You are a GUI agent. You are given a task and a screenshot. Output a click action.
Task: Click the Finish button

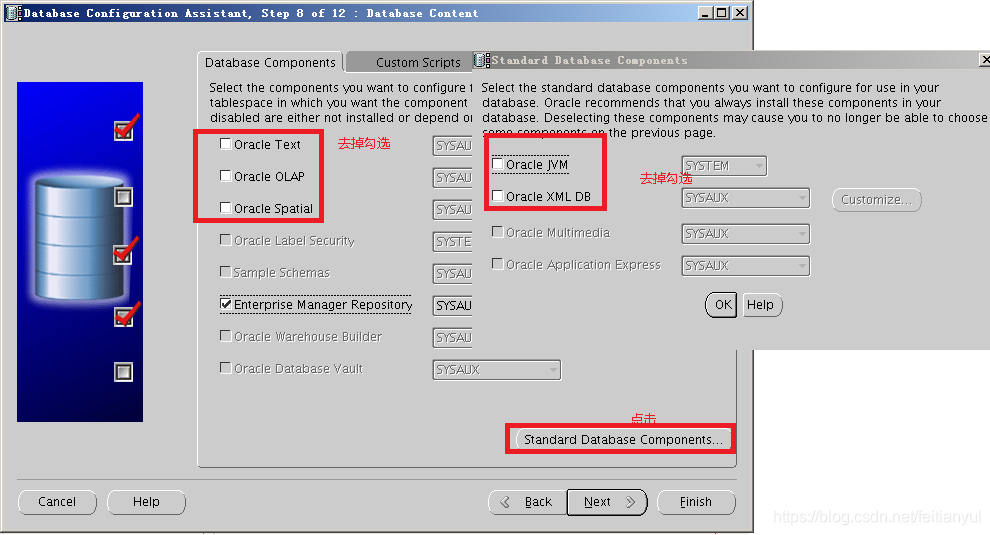pyautogui.click(x=696, y=502)
